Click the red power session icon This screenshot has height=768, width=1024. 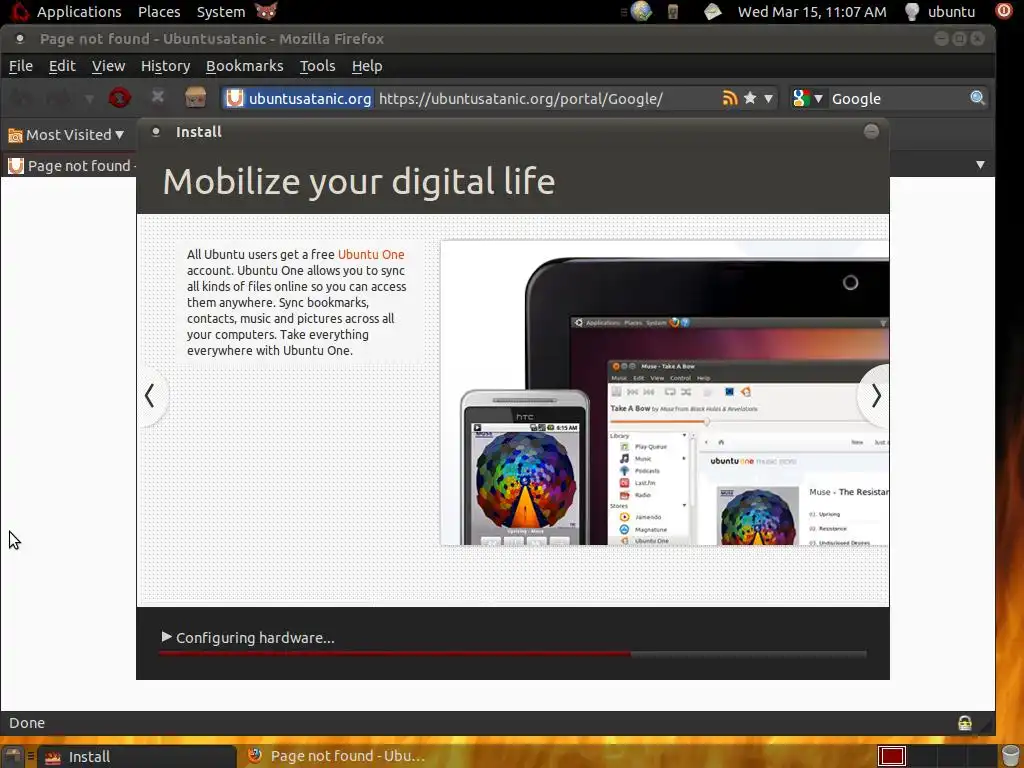coord(1004,10)
